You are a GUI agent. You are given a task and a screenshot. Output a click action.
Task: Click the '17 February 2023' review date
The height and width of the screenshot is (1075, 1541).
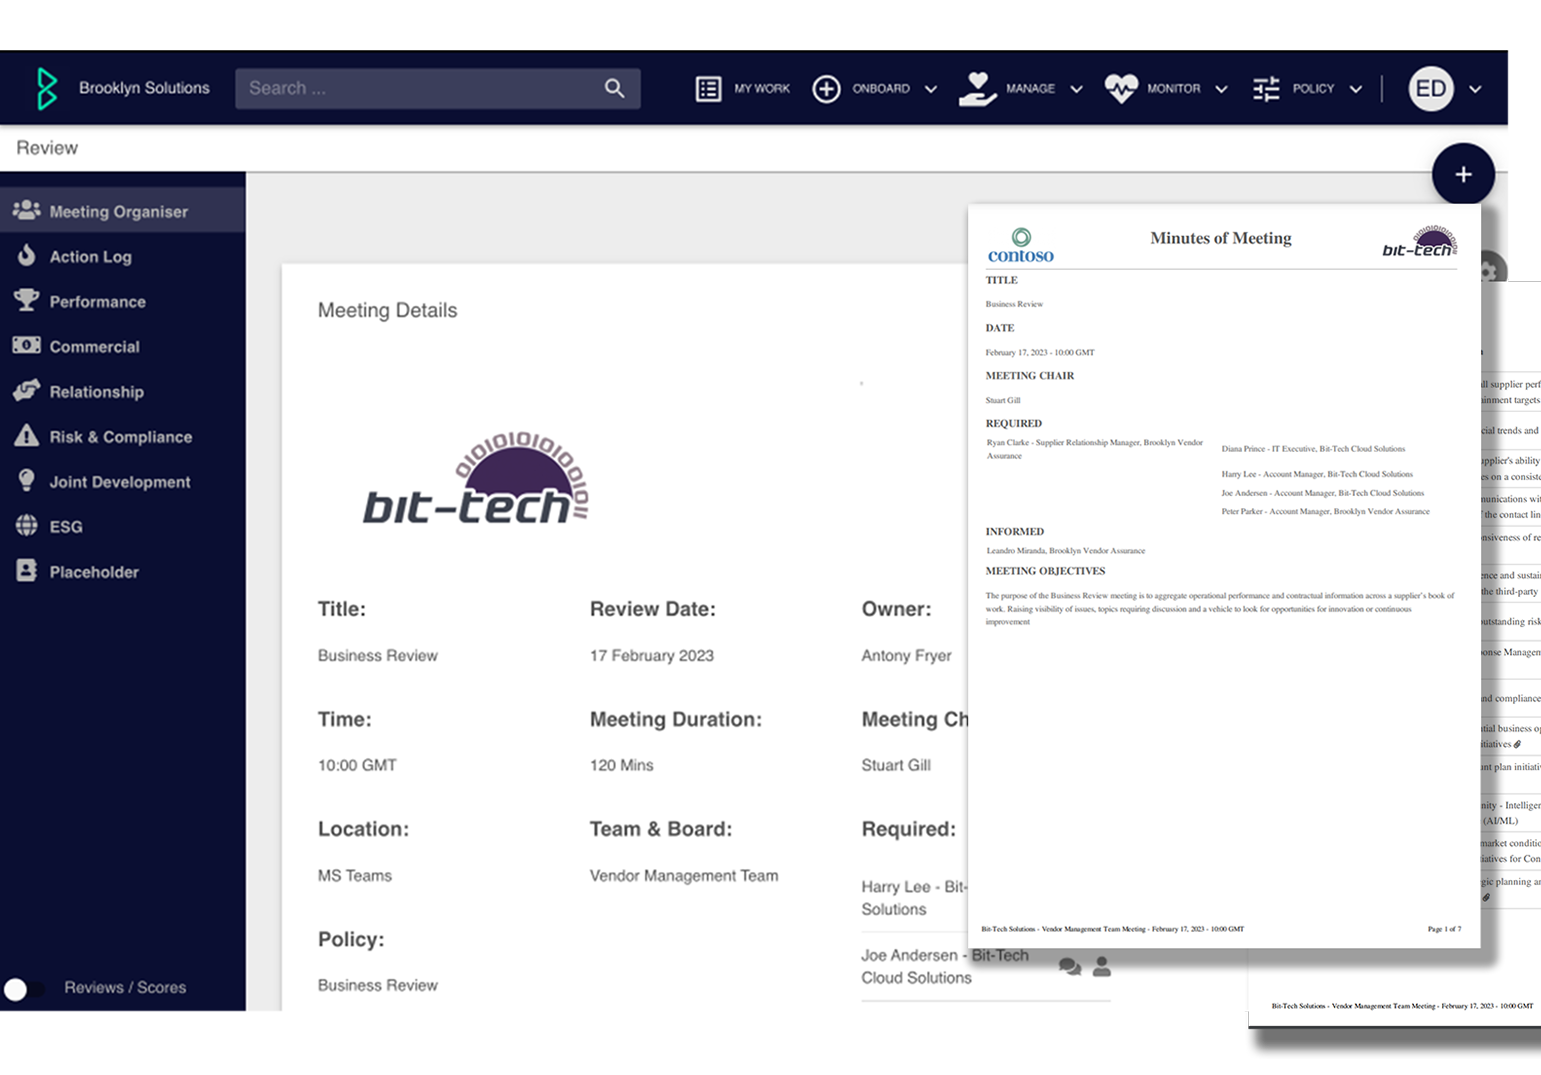[651, 656]
